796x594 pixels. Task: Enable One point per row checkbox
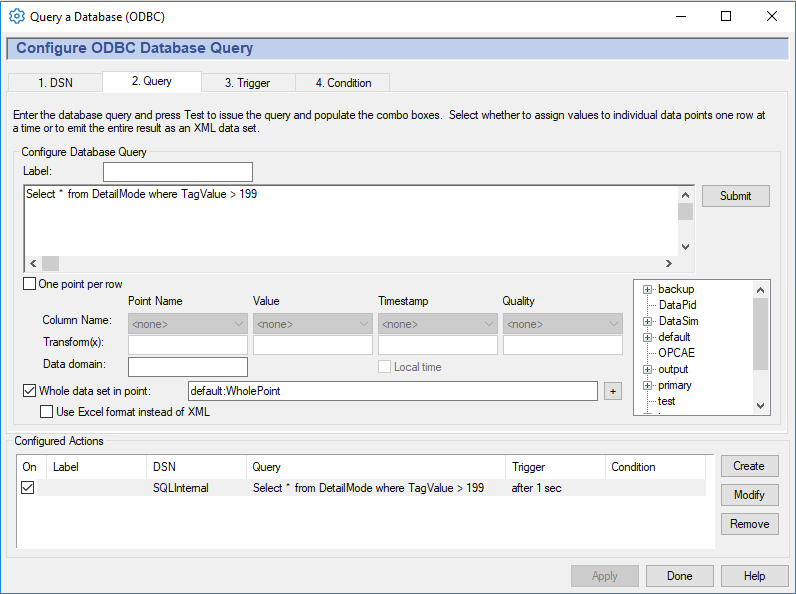tap(29, 284)
